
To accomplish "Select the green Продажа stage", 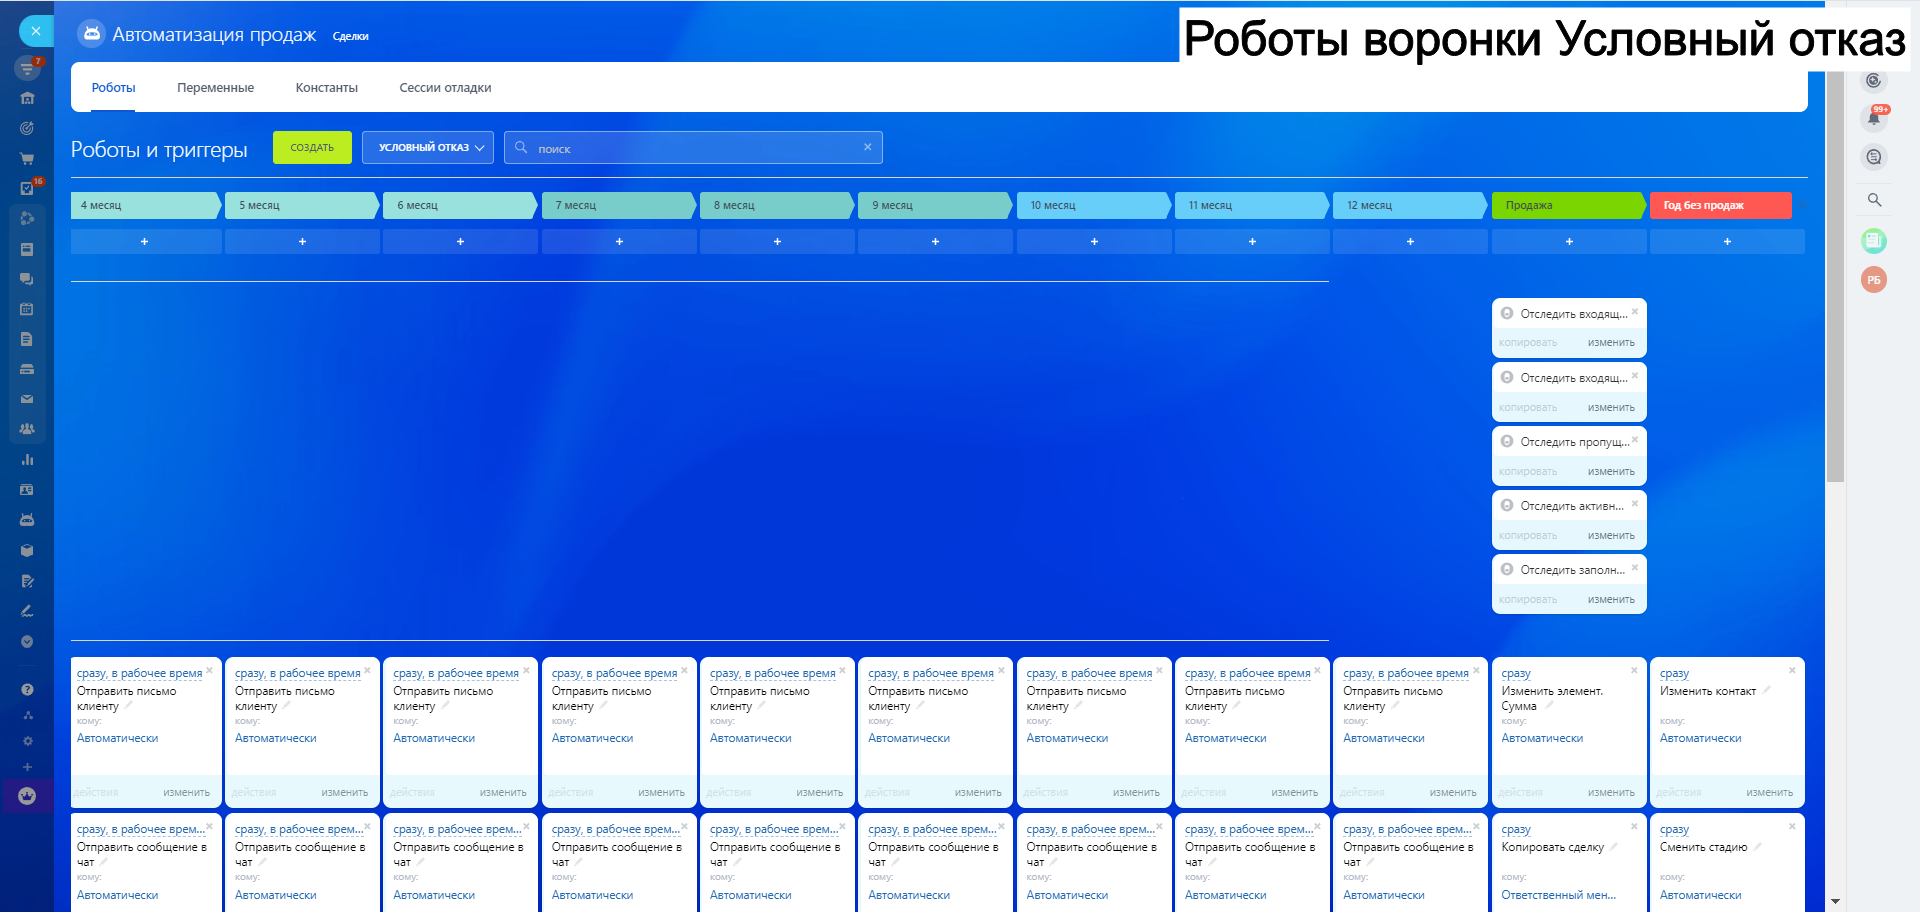I will pyautogui.click(x=1566, y=205).
